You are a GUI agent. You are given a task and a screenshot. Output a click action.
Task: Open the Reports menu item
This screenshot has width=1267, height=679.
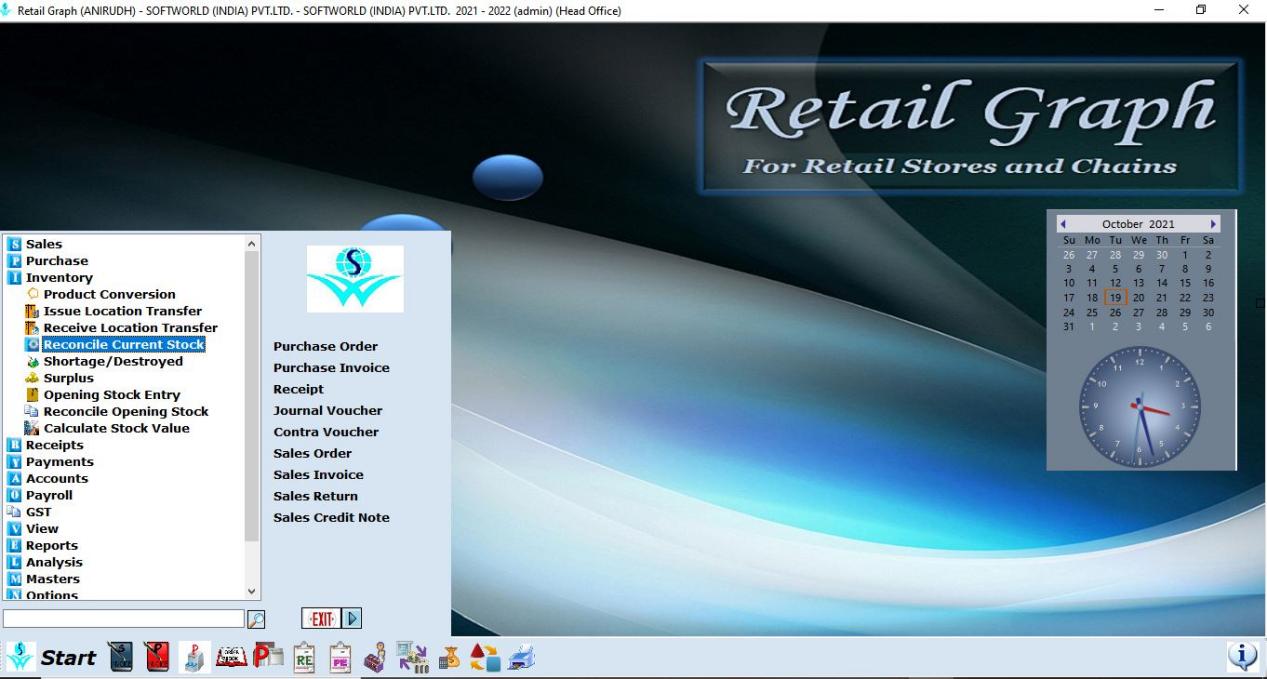(x=52, y=545)
